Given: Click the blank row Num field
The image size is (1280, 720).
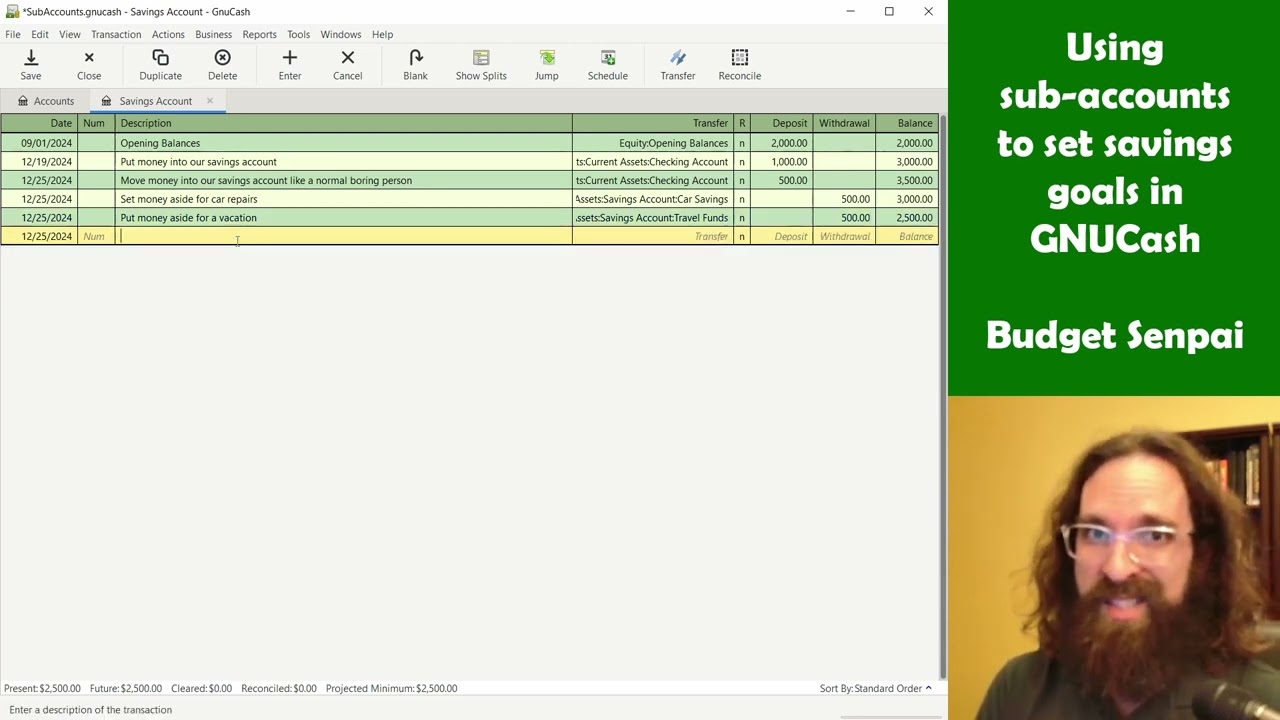Looking at the screenshot, I should pyautogui.click(x=96, y=237).
